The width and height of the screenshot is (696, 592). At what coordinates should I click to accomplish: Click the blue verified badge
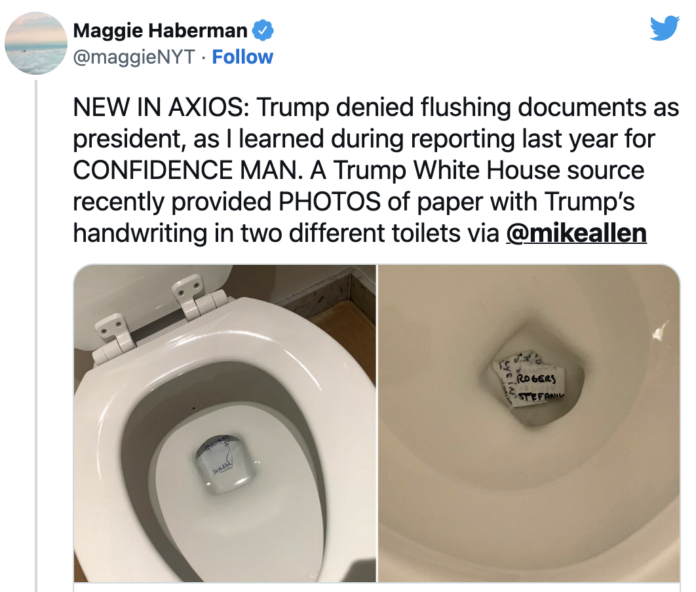pyautogui.click(x=263, y=31)
